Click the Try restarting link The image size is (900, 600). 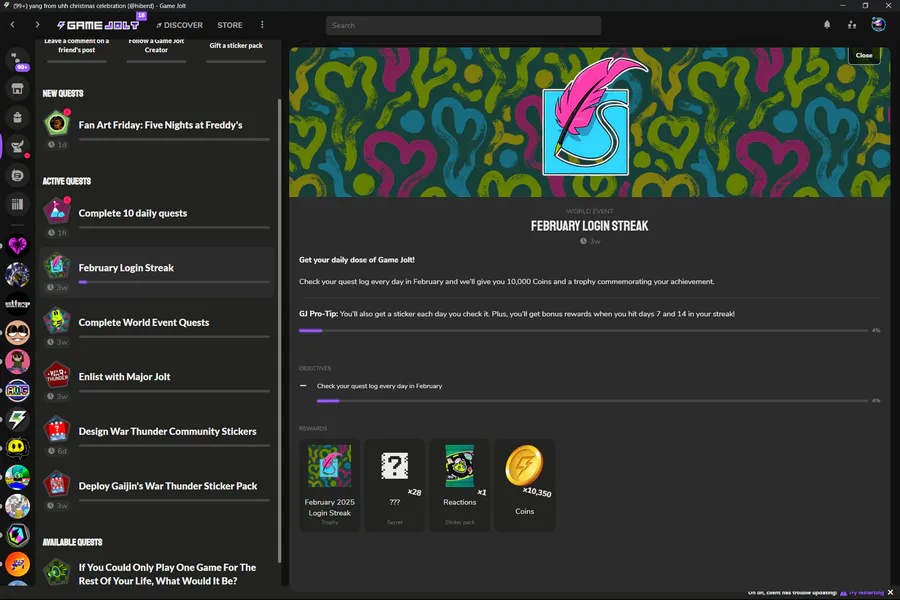click(x=866, y=593)
